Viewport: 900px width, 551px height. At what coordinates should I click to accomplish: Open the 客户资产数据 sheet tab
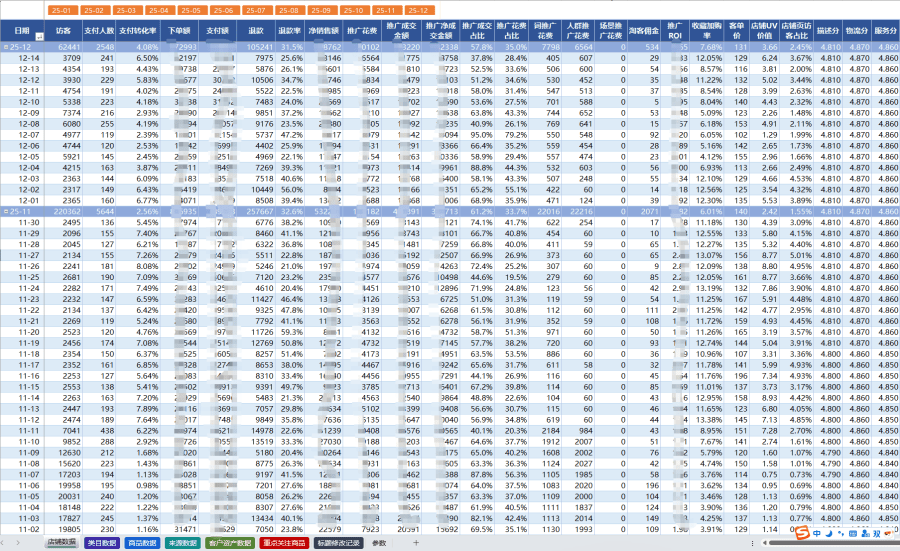[230, 543]
